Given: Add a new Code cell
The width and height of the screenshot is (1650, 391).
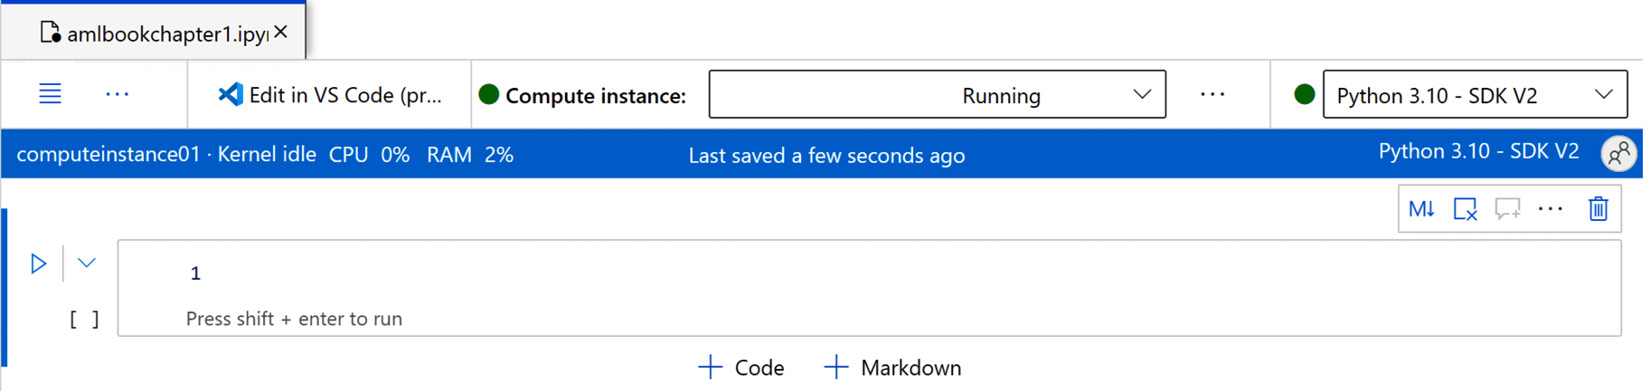Looking at the screenshot, I should [741, 367].
